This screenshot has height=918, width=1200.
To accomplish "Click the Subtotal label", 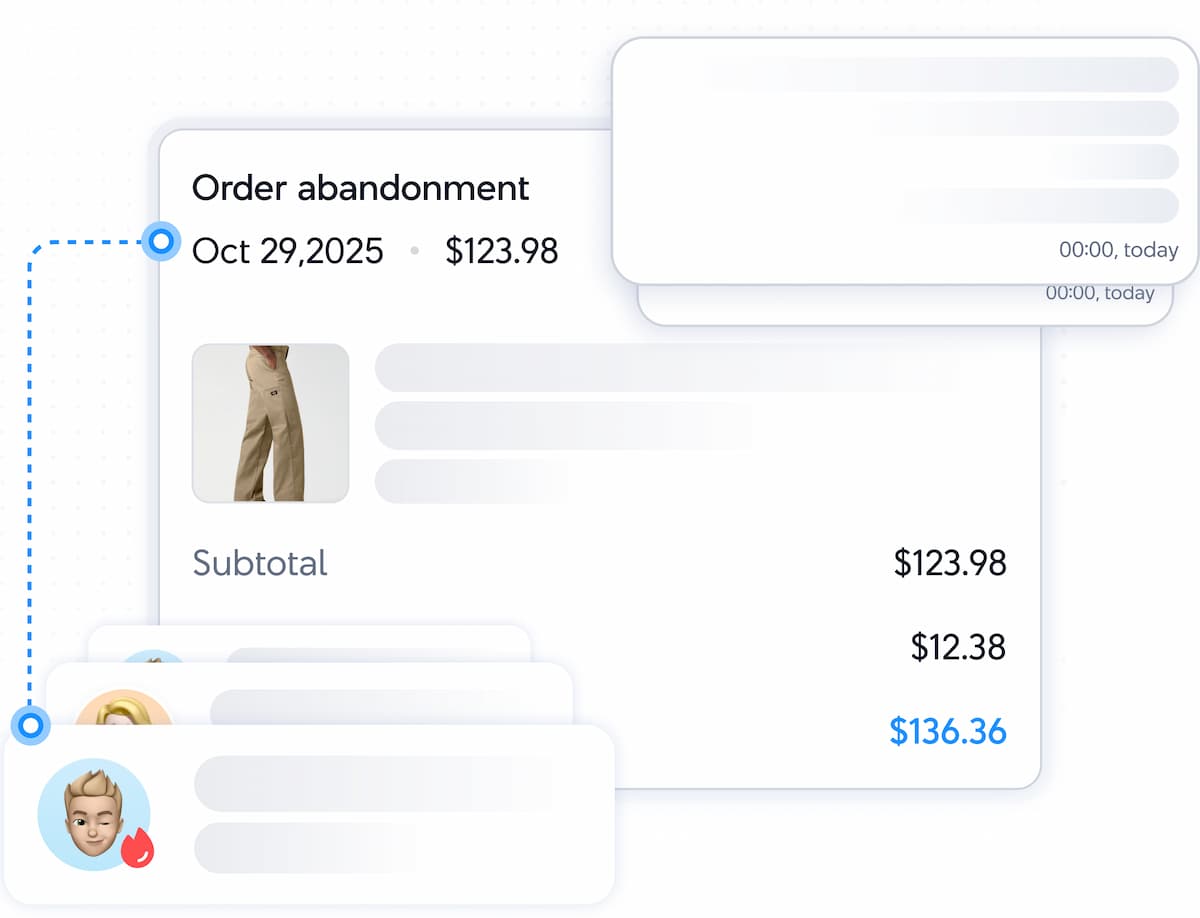I will [260, 563].
